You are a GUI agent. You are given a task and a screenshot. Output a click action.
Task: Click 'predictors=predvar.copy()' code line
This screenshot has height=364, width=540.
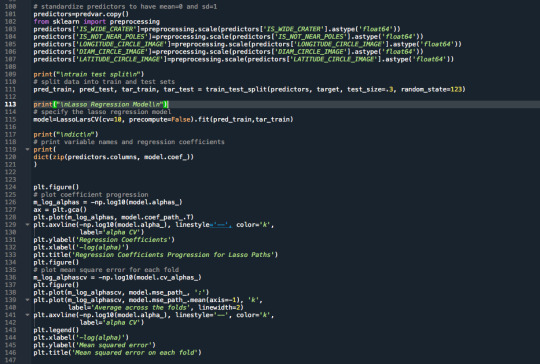click(81, 14)
